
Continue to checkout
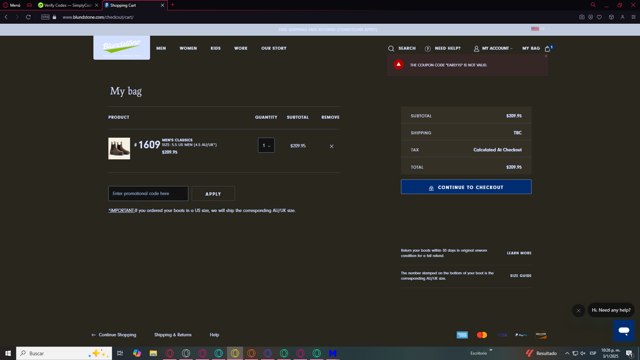coord(466,187)
